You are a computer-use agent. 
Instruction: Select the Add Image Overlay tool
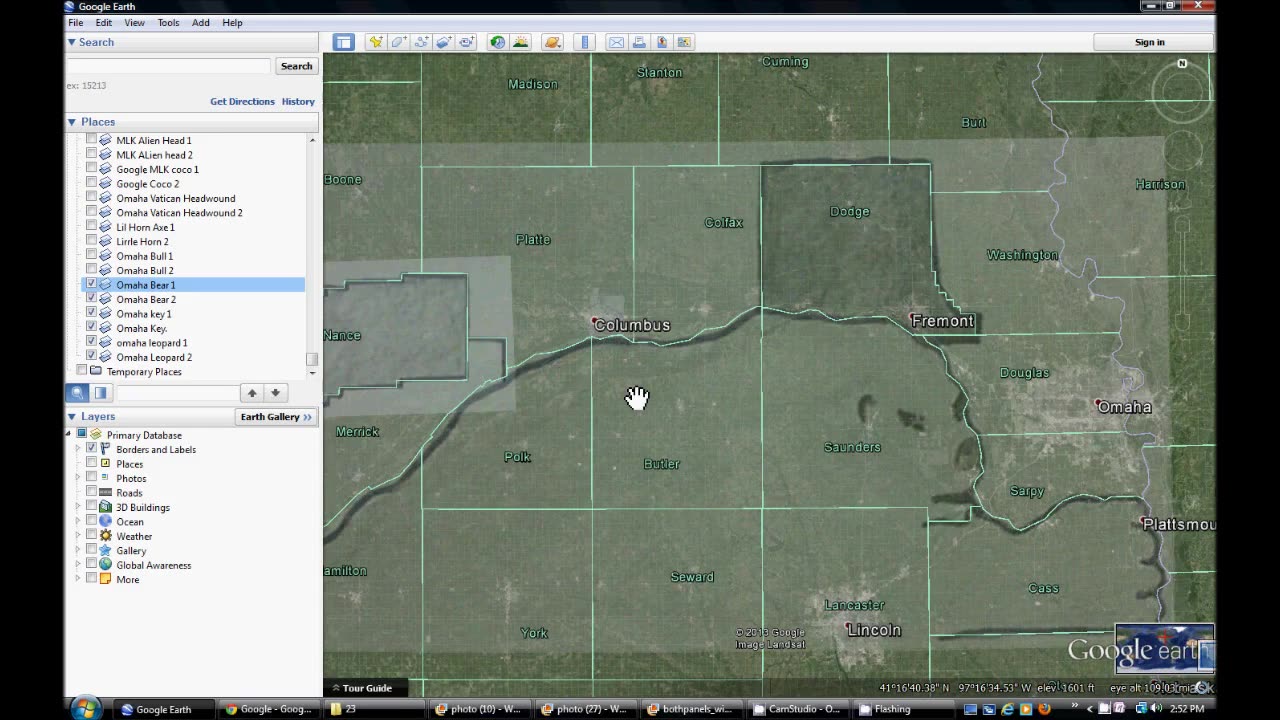(x=444, y=42)
